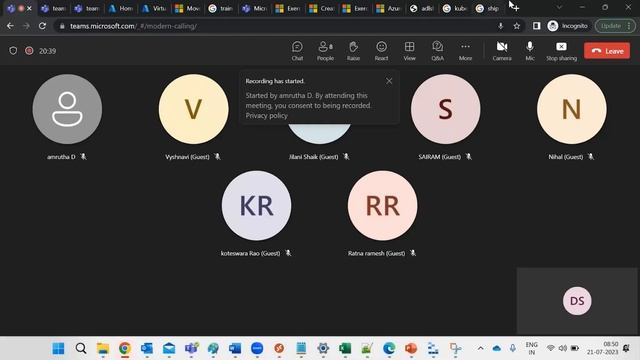This screenshot has width=640, height=360.
Task: Select amrutha D participant avatar
Action: coord(67,109)
